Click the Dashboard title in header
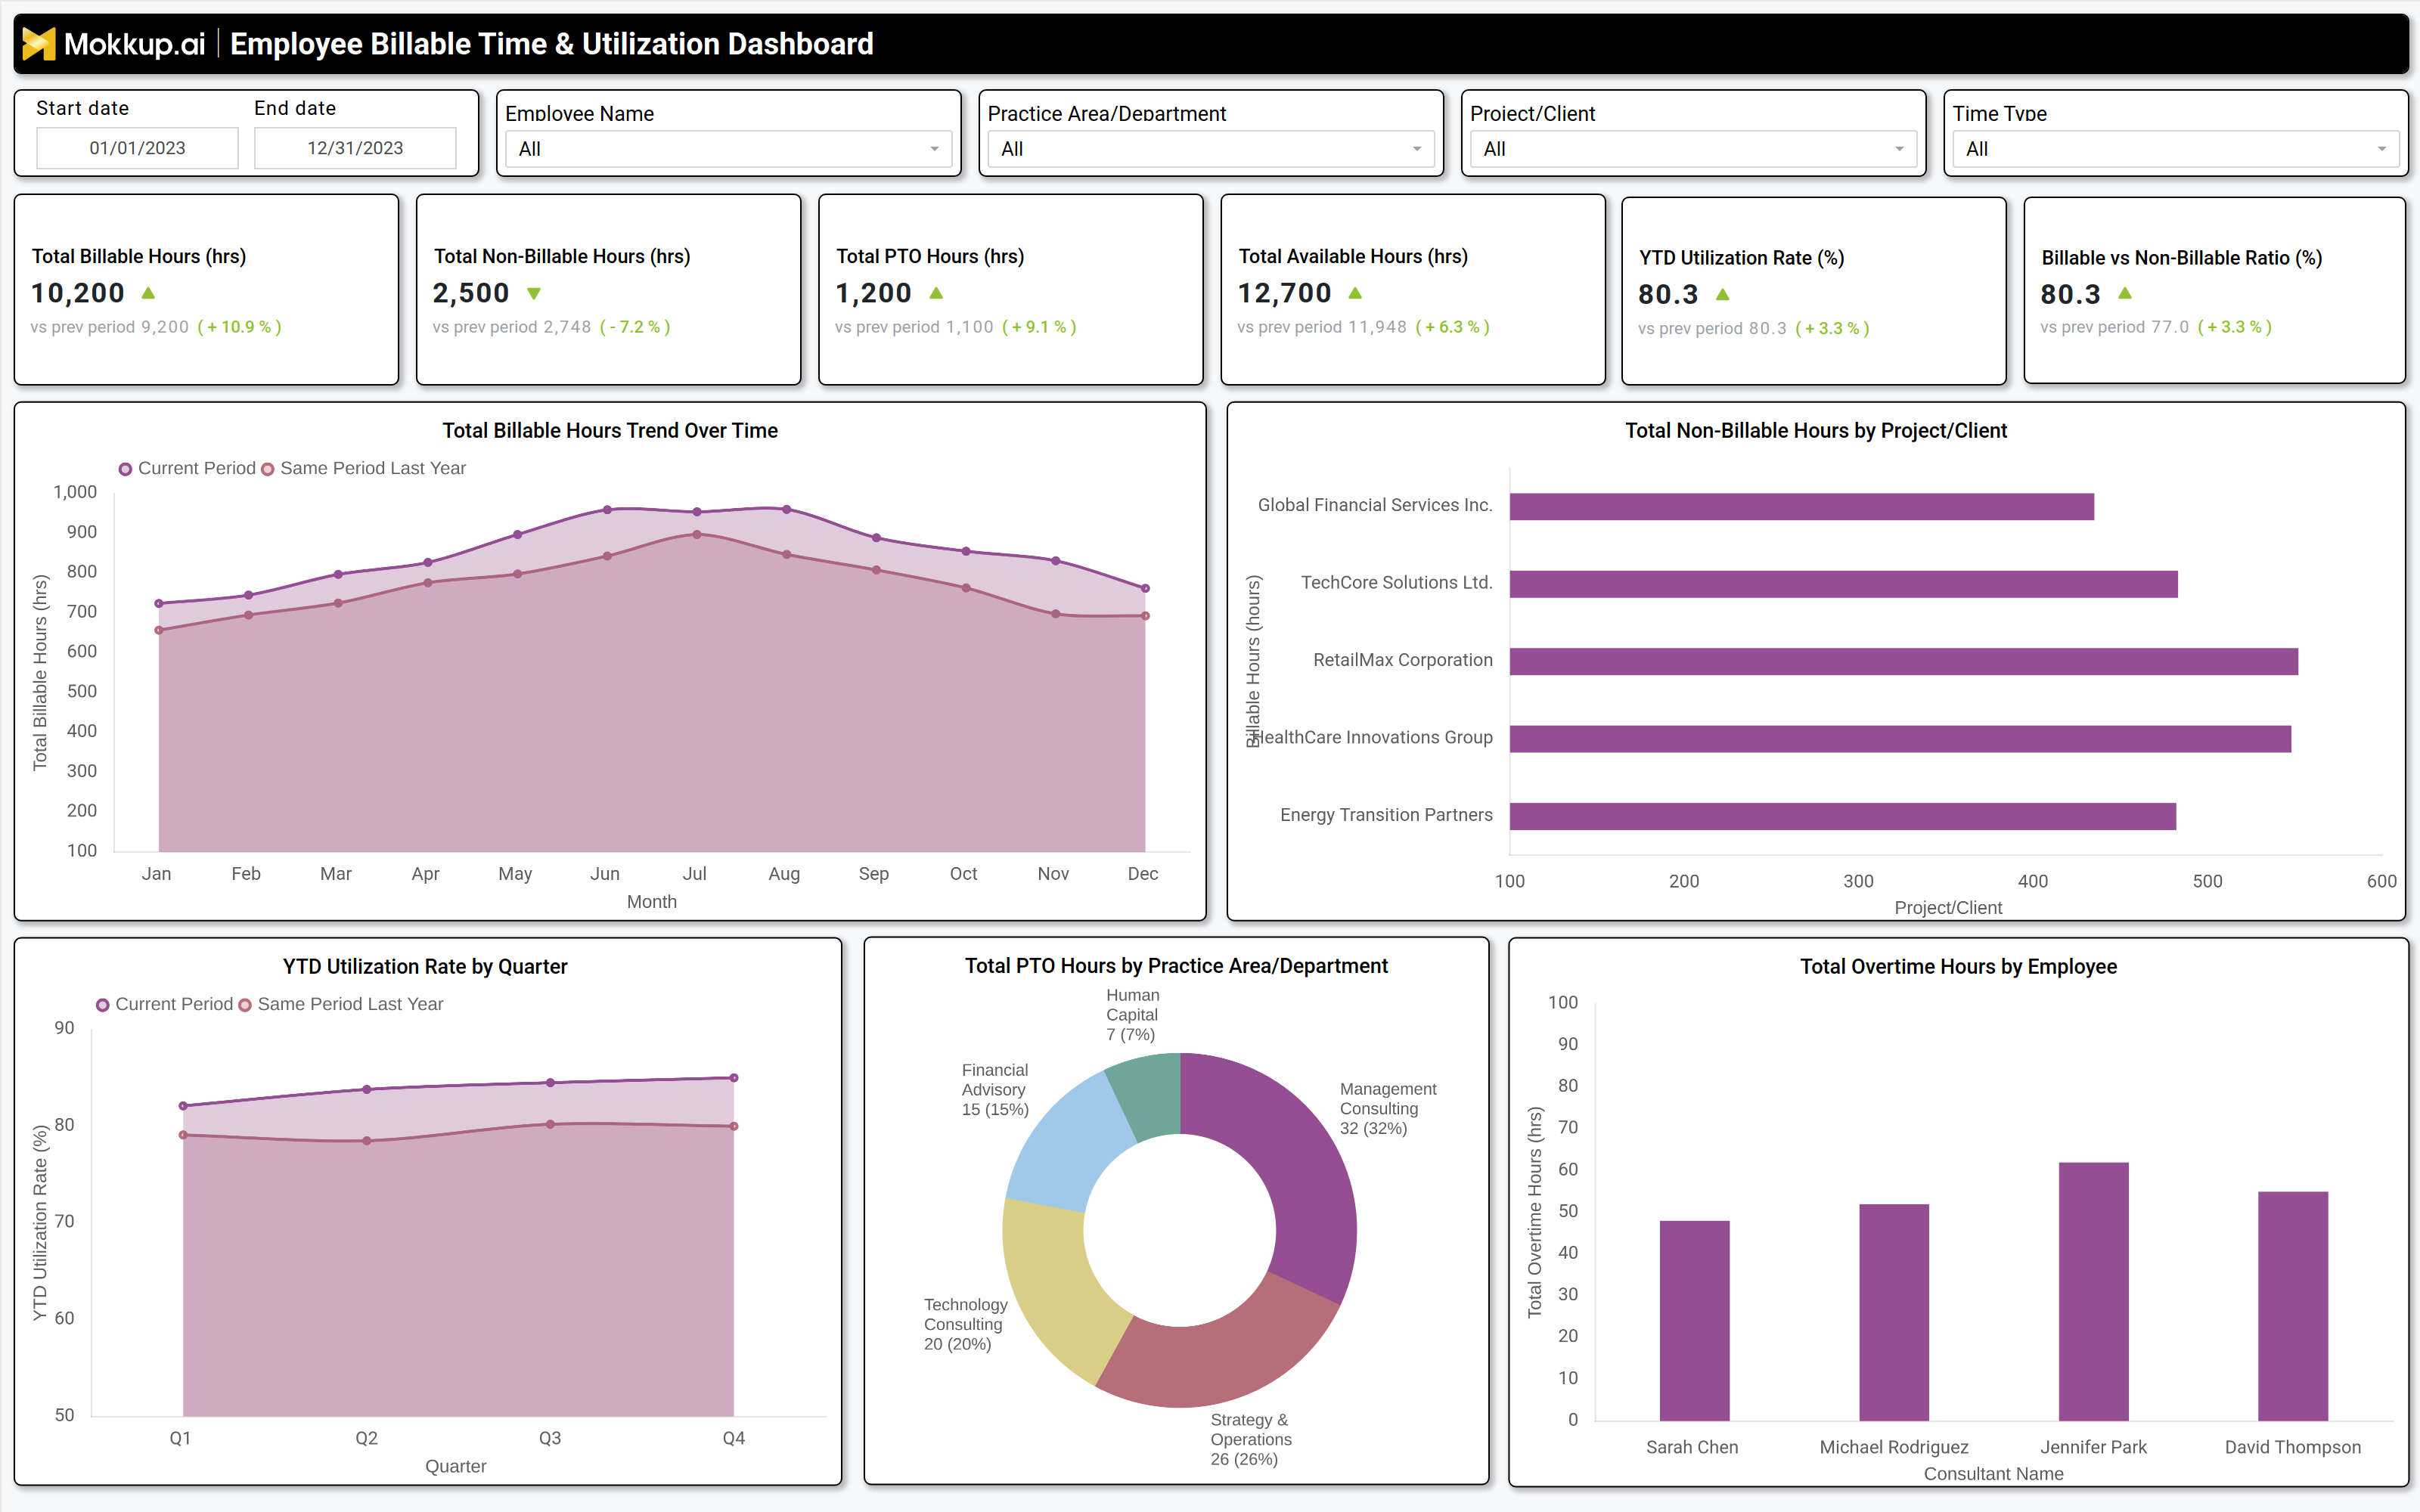Viewport: 2420px width, 1512px height. click(x=552, y=44)
